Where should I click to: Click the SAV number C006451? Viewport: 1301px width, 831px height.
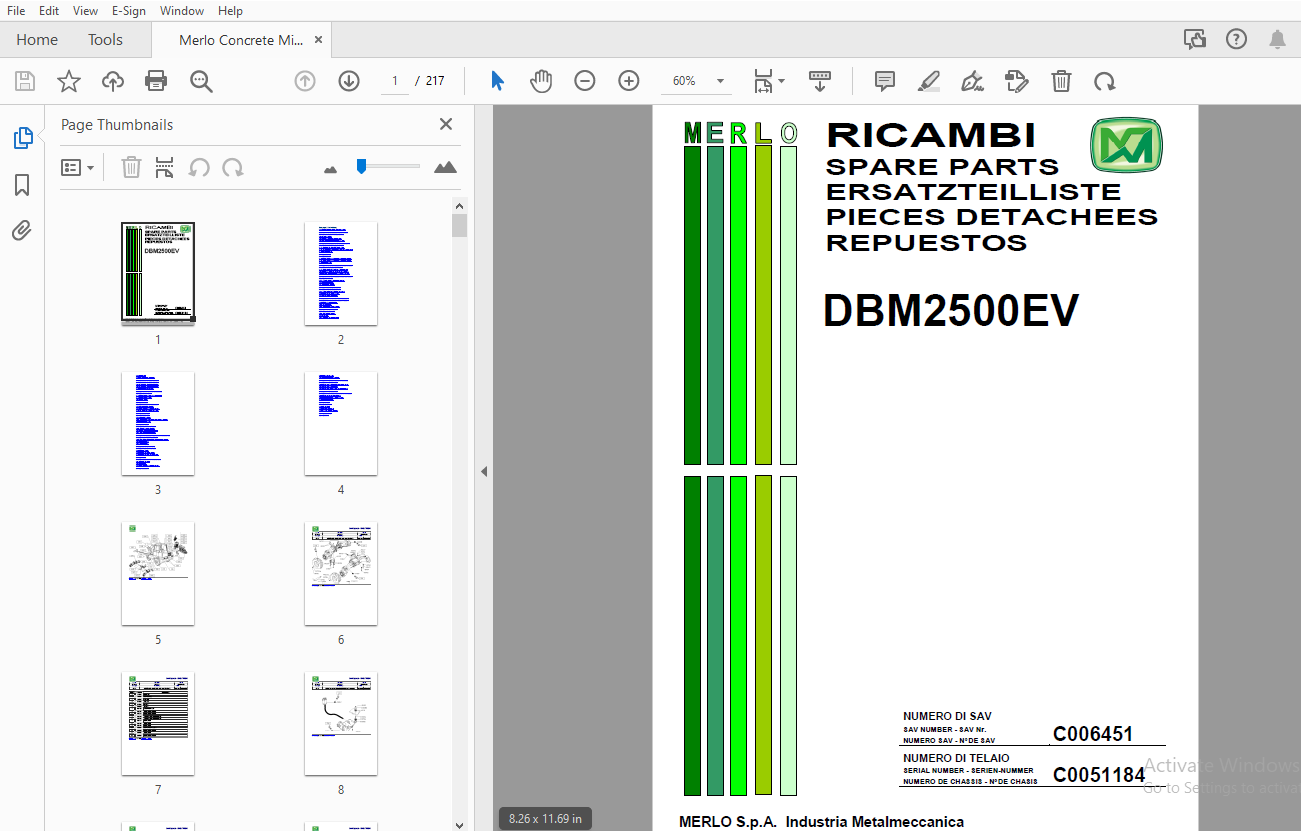coord(1093,734)
